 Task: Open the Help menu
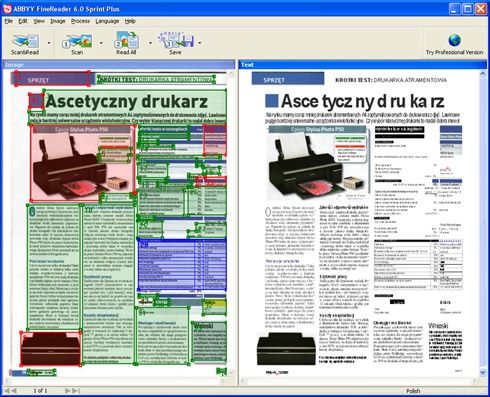coord(130,21)
